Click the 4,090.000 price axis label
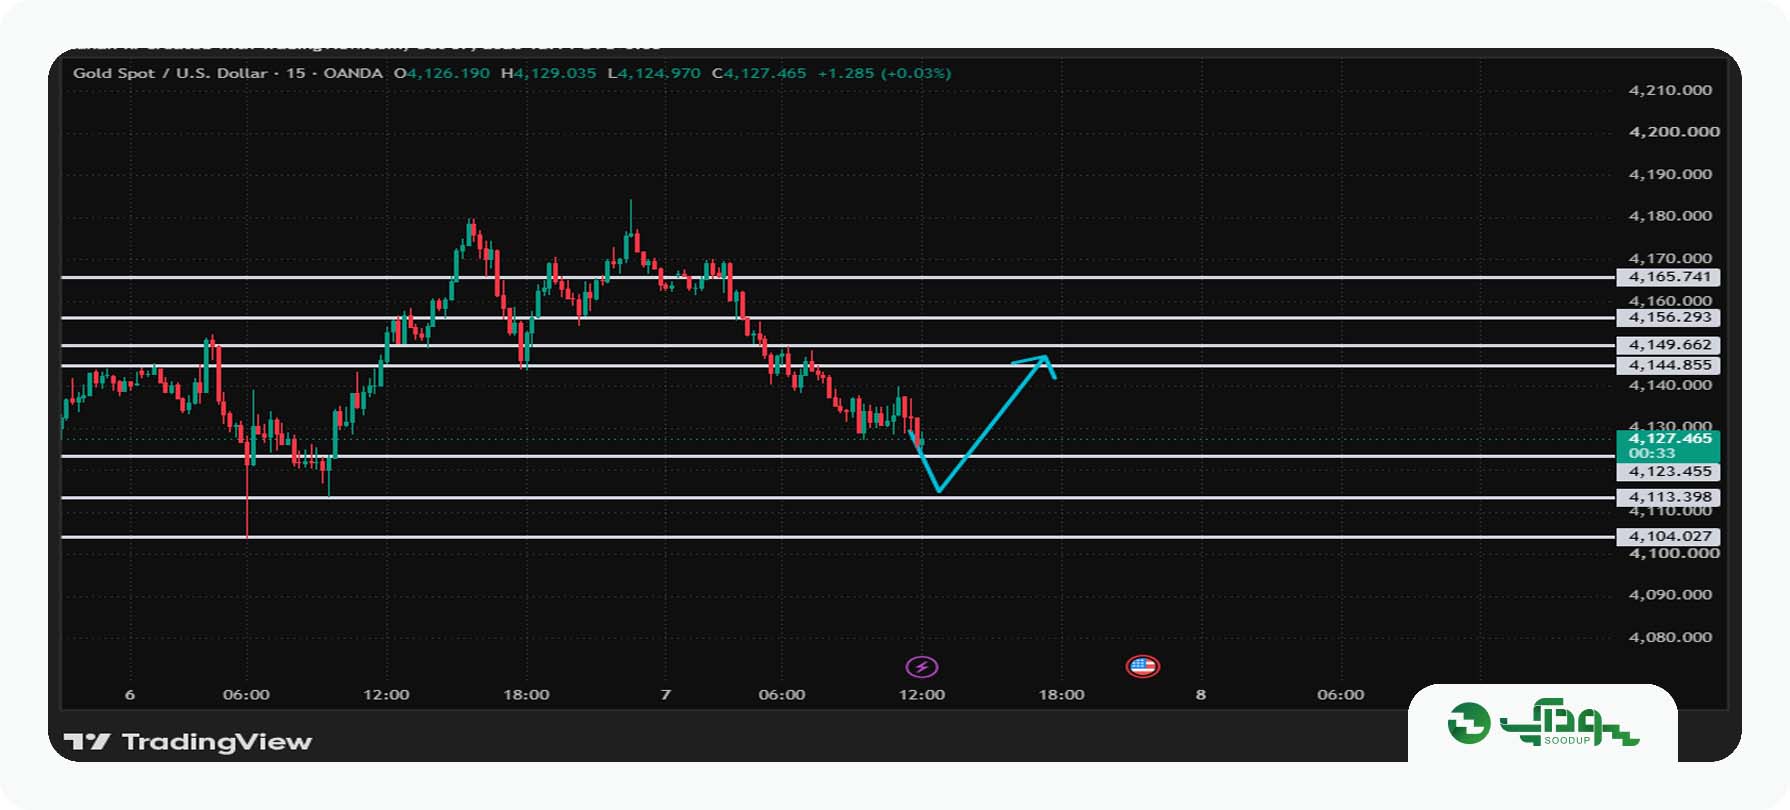This screenshot has height=810, width=1790. 1670,595
